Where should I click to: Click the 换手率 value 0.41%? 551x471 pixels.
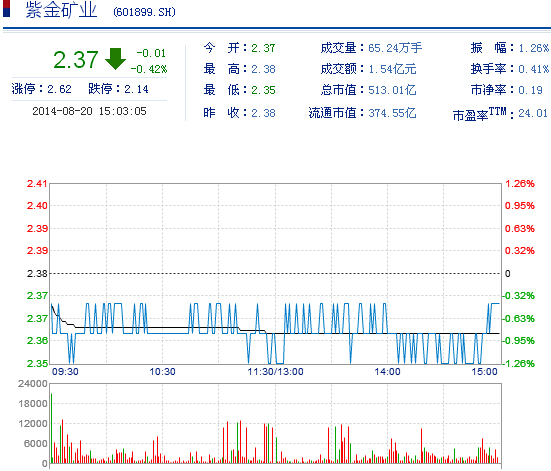[x=534, y=69]
